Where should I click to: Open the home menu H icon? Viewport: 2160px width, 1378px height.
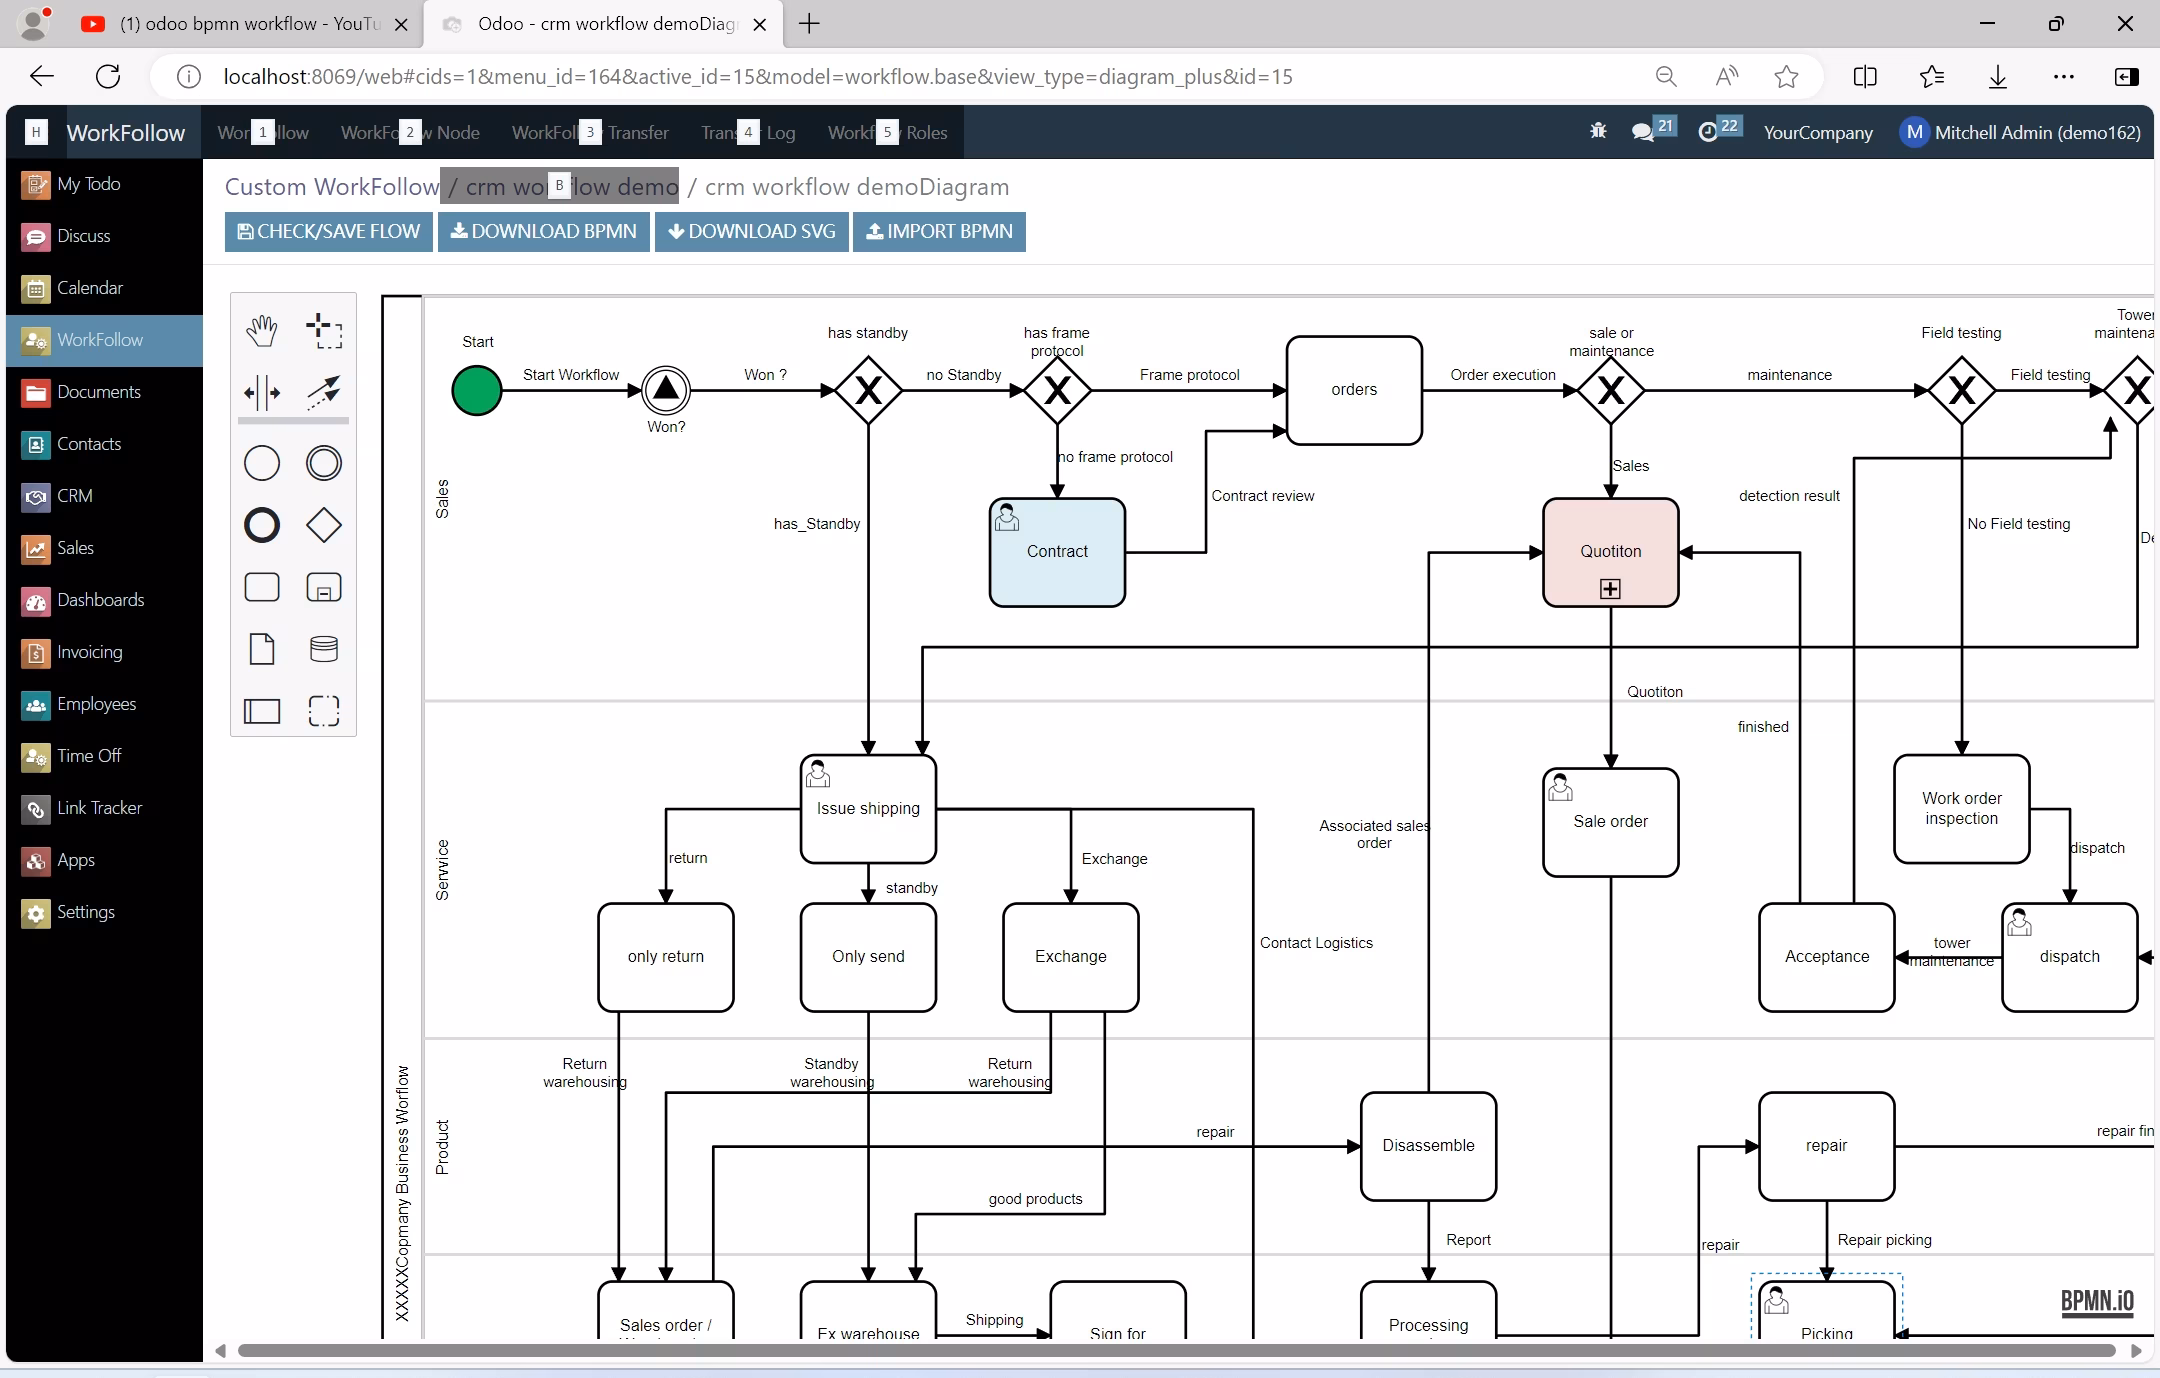pos(36,132)
